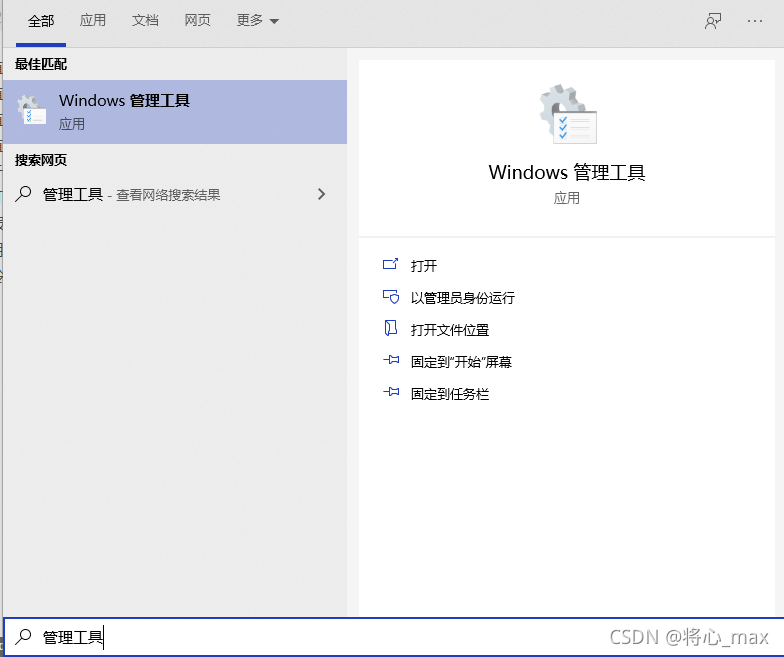Open the three-dot options menu
784x657 pixels.
pos(755,21)
